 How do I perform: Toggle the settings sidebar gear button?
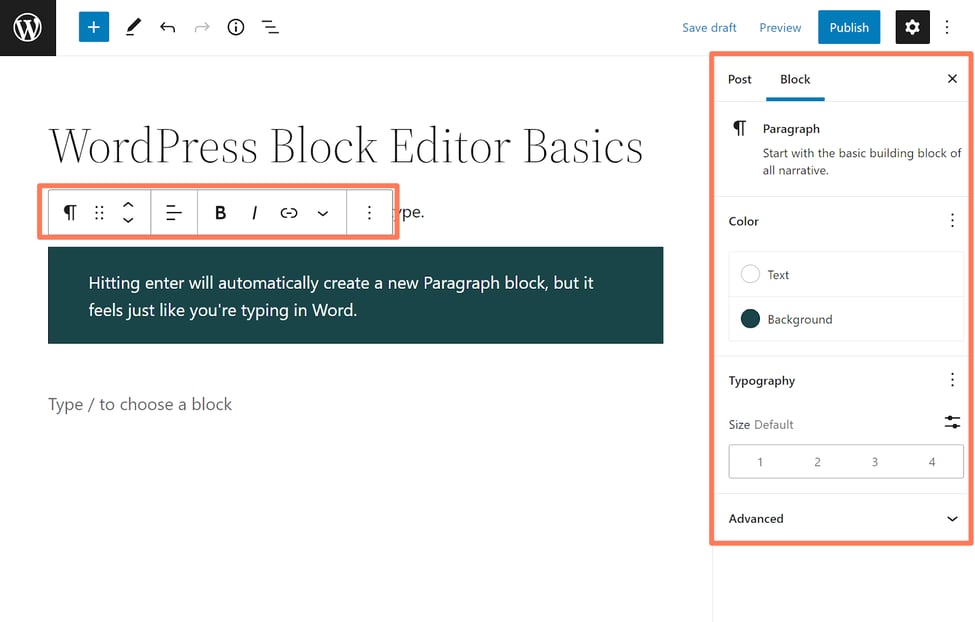pyautogui.click(x=911, y=27)
